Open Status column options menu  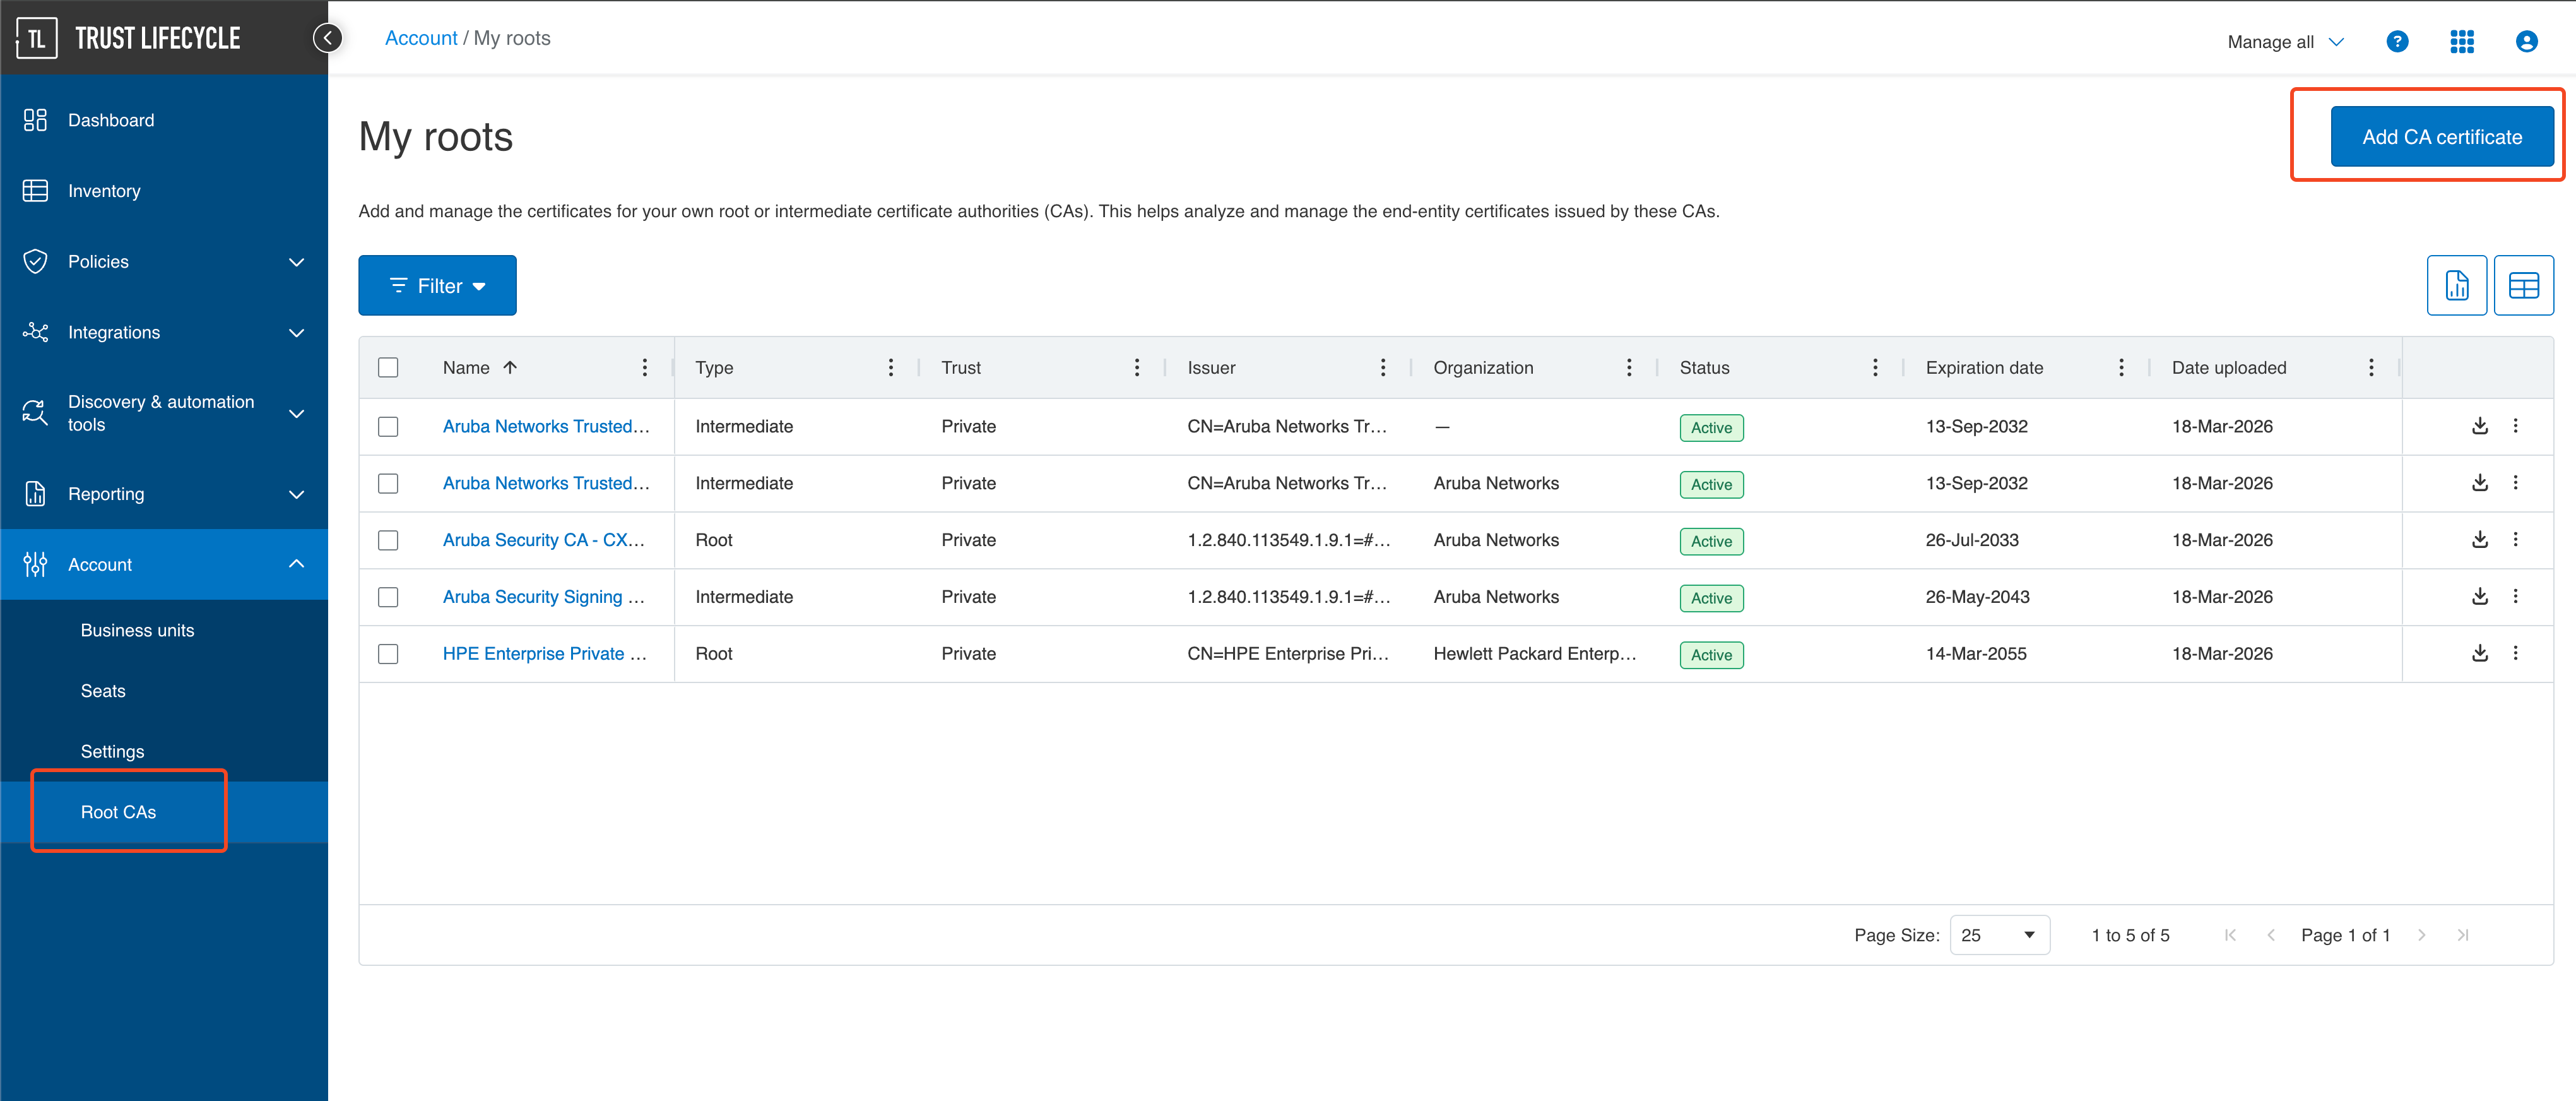click(1875, 368)
